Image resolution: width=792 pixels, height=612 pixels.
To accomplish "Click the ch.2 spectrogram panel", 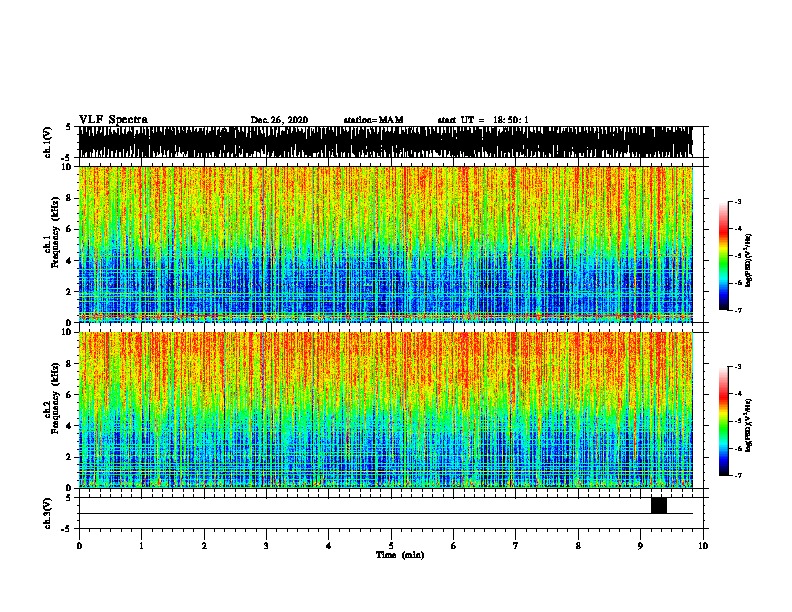I will coord(385,410).
